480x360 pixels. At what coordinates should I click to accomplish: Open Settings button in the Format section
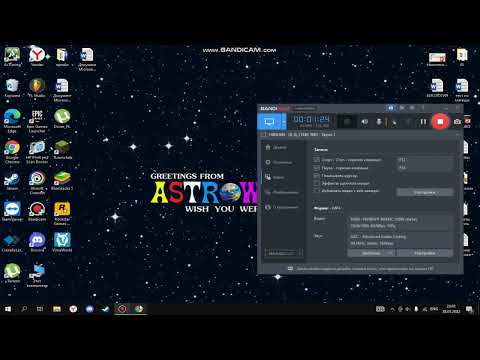tap(425, 253)
